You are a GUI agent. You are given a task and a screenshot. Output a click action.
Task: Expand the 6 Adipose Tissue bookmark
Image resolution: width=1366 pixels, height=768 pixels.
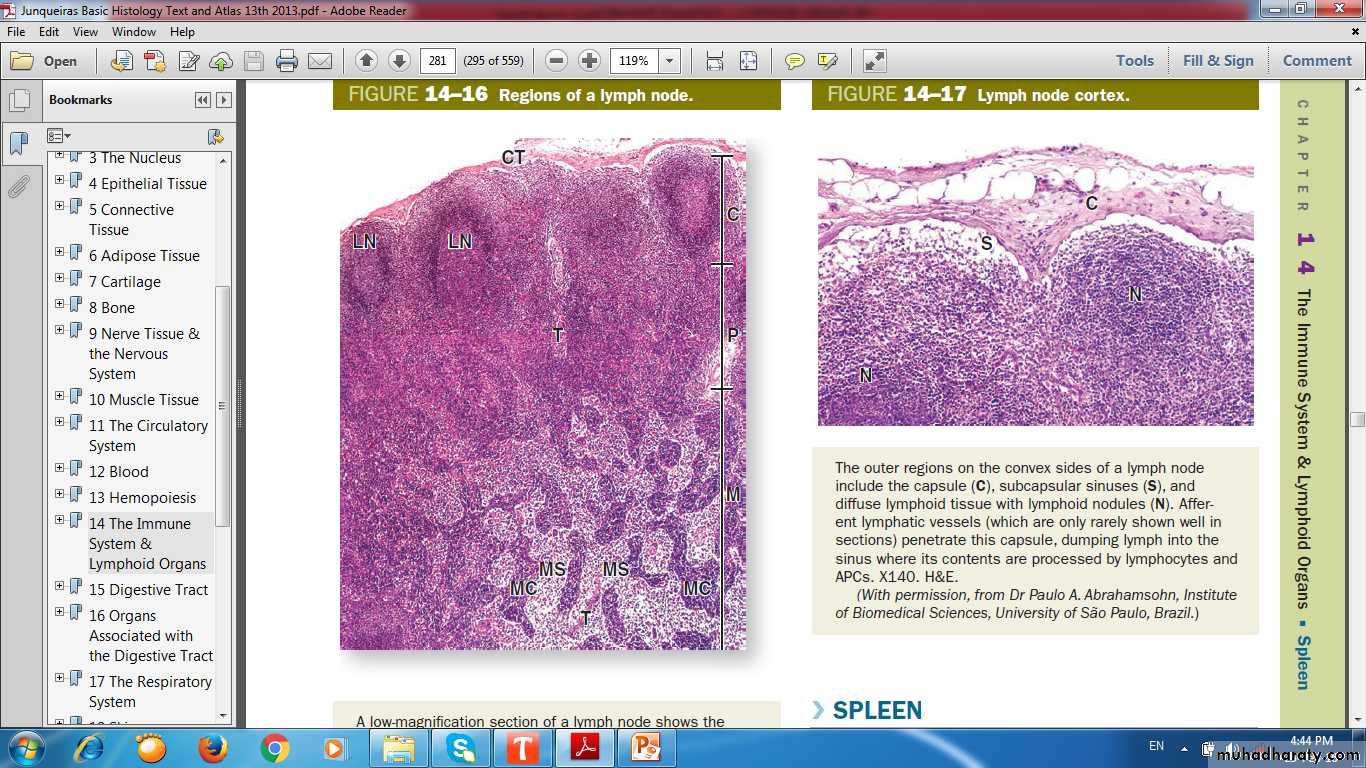[x=59, y=252]
